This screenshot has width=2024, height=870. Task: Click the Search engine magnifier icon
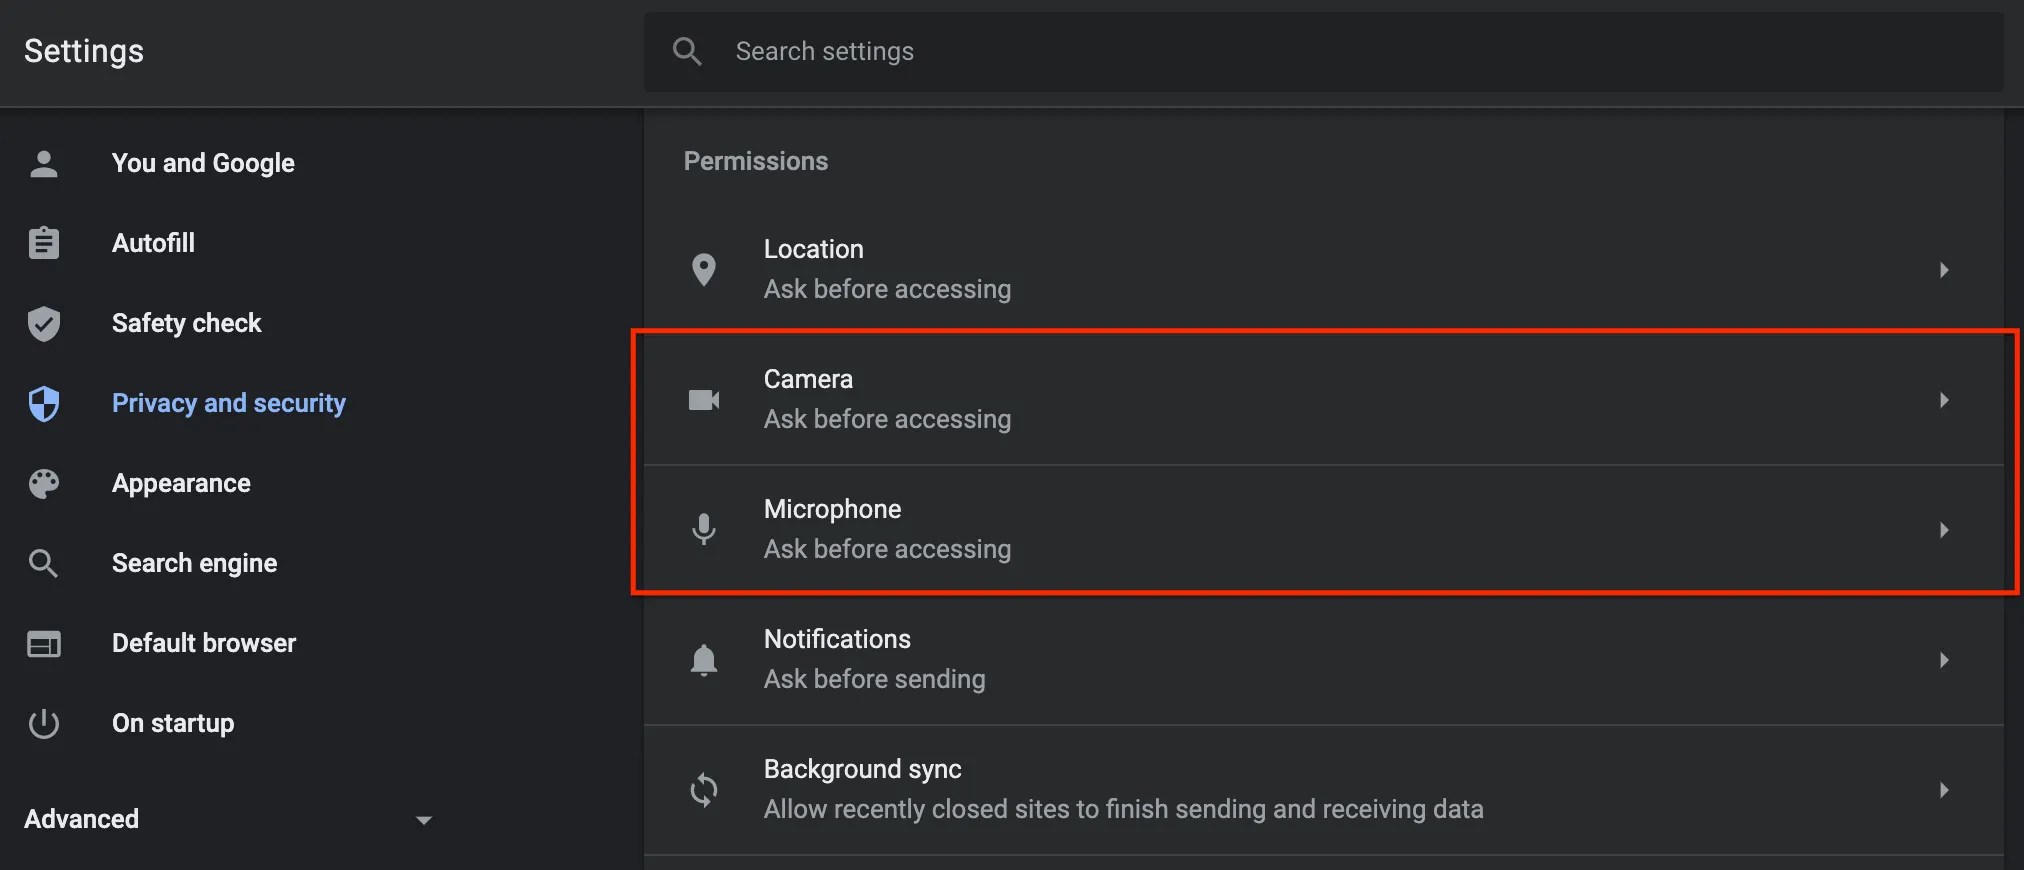pyautogui.click(x=44, y=563)
